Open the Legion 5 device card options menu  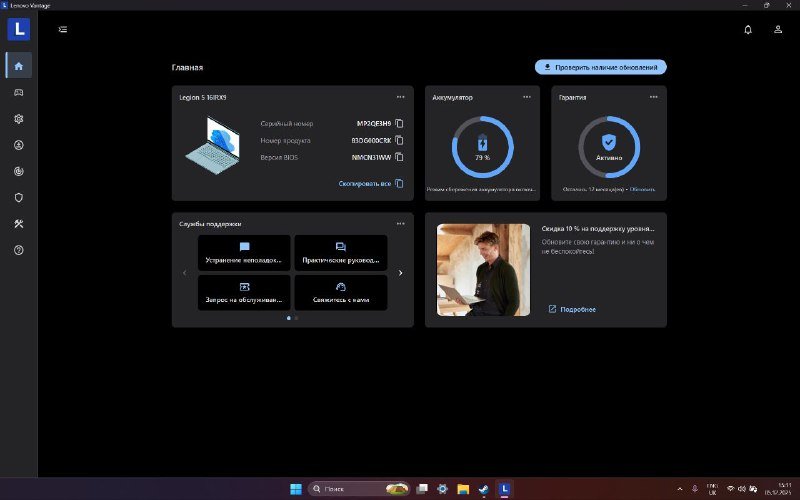401,97
